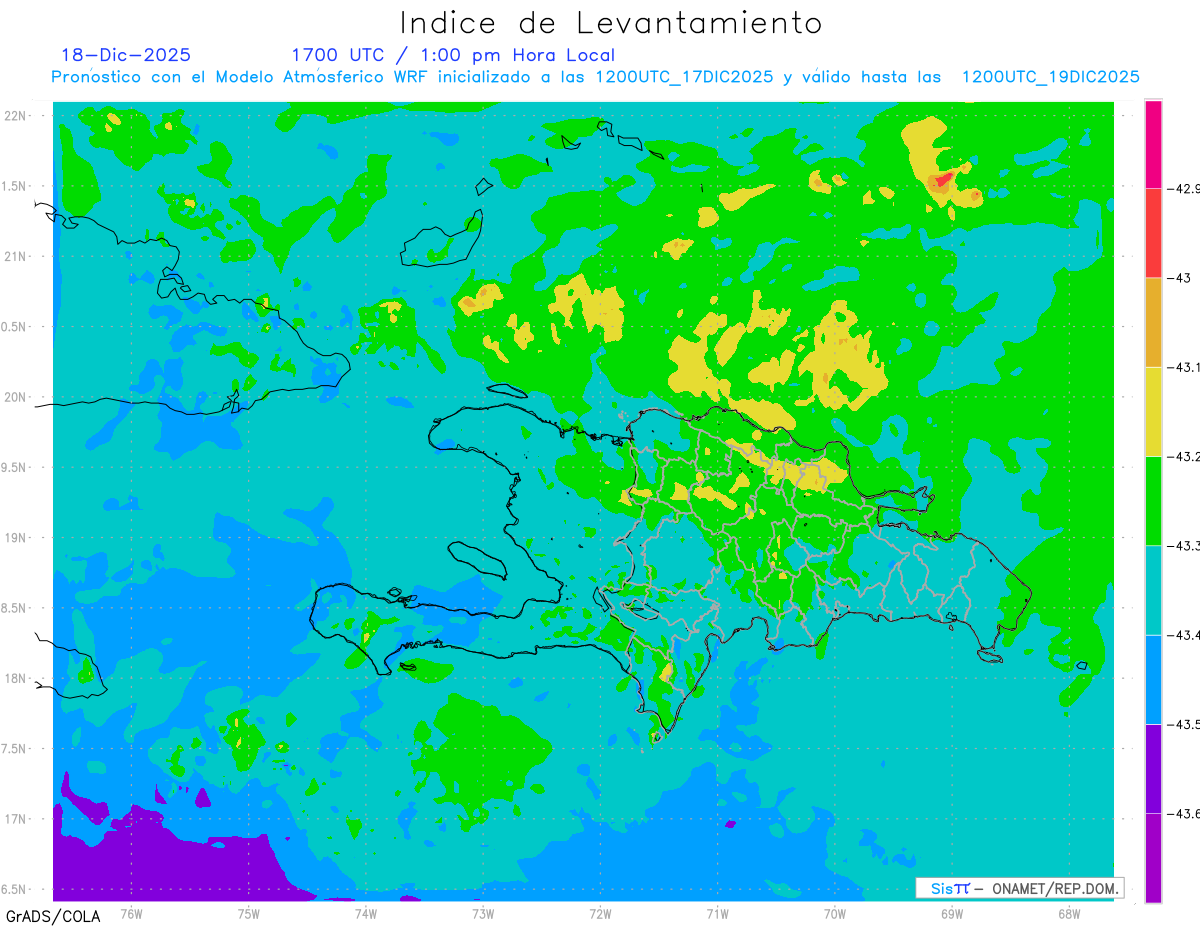Click the '-43.4' legend value
The image size is (1200, 927).
1183,635
